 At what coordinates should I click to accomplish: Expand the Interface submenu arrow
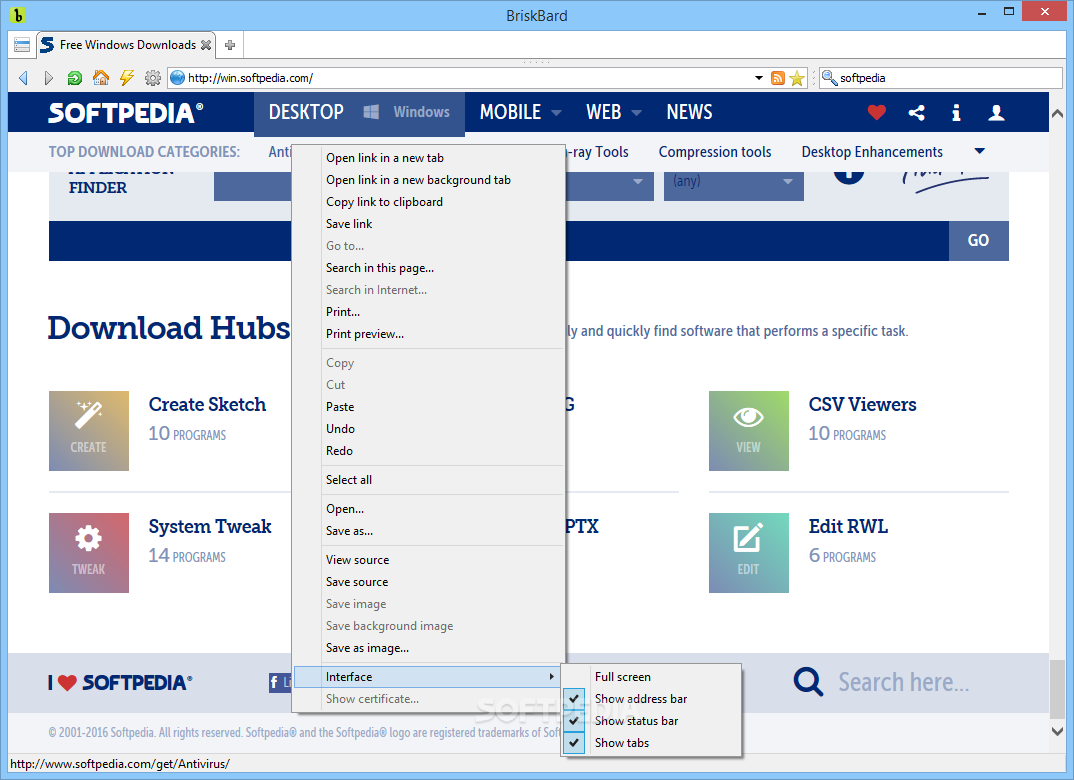551,677
